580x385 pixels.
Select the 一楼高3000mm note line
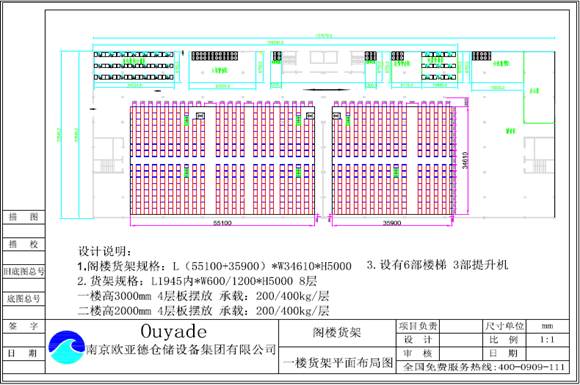point(203,296)
